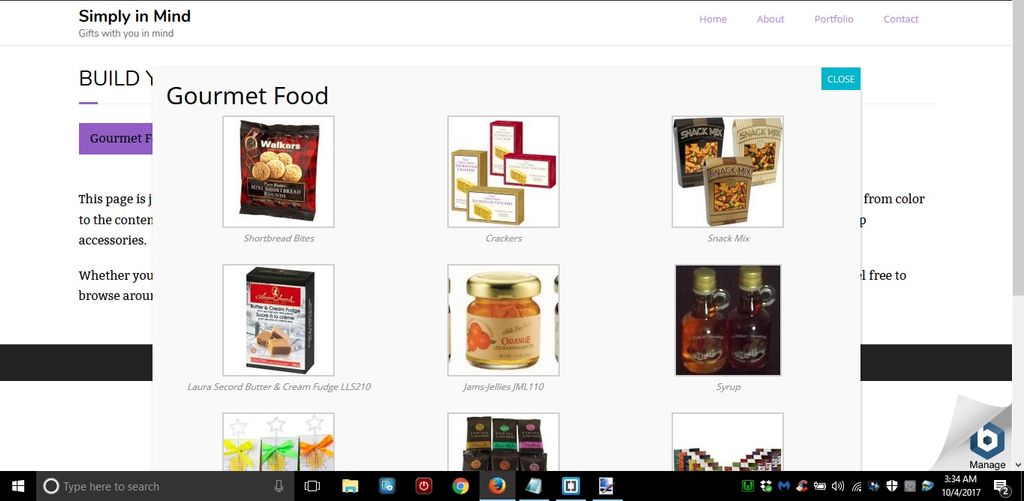Screen dimensions: 1024x501
Task: Click the Simply in Mind site title
Action: point(135,16)
